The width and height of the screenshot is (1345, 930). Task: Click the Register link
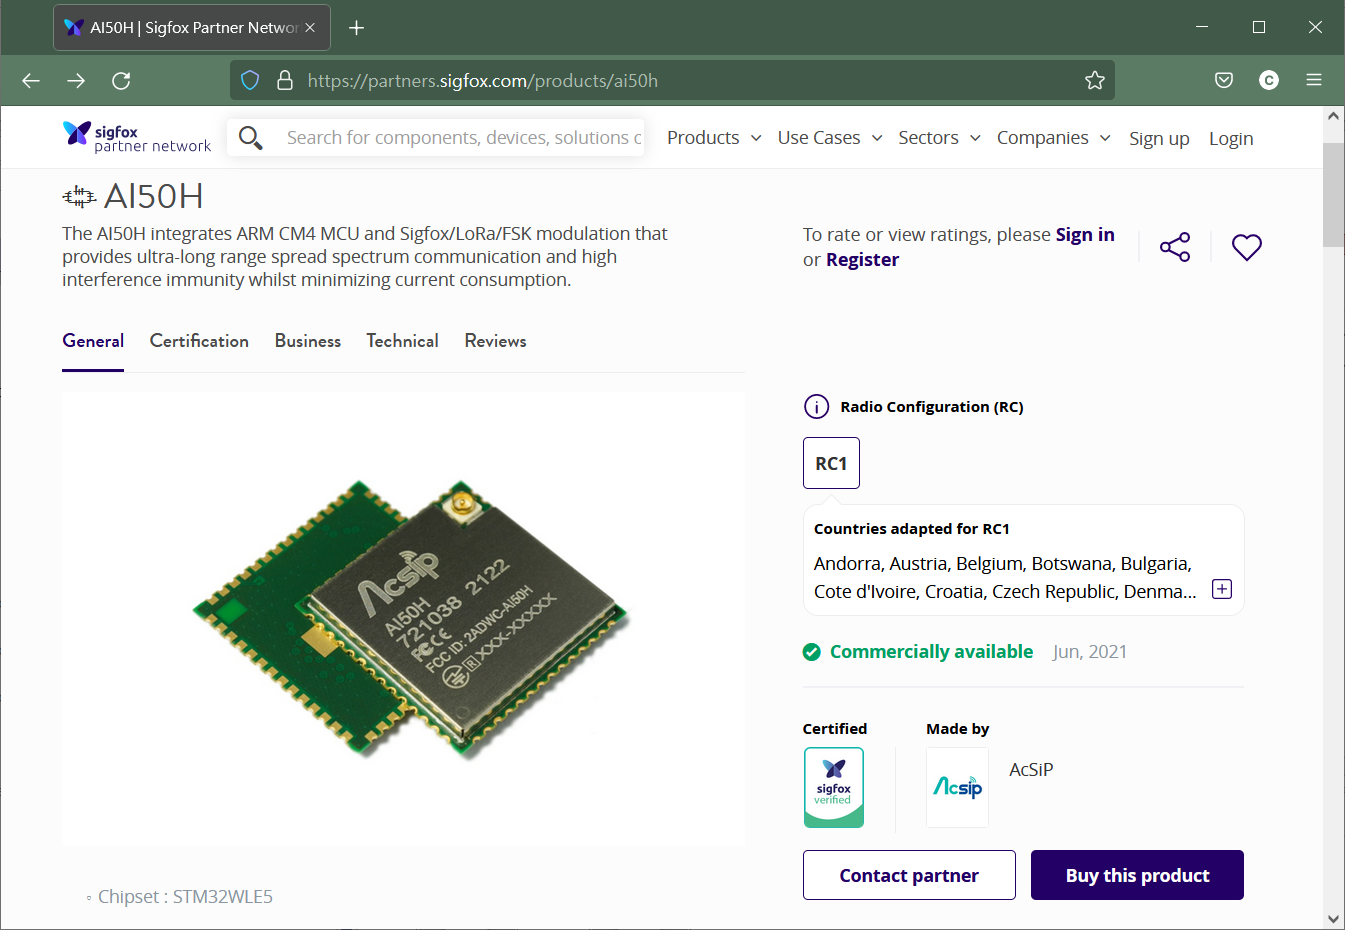pos(862,260)
